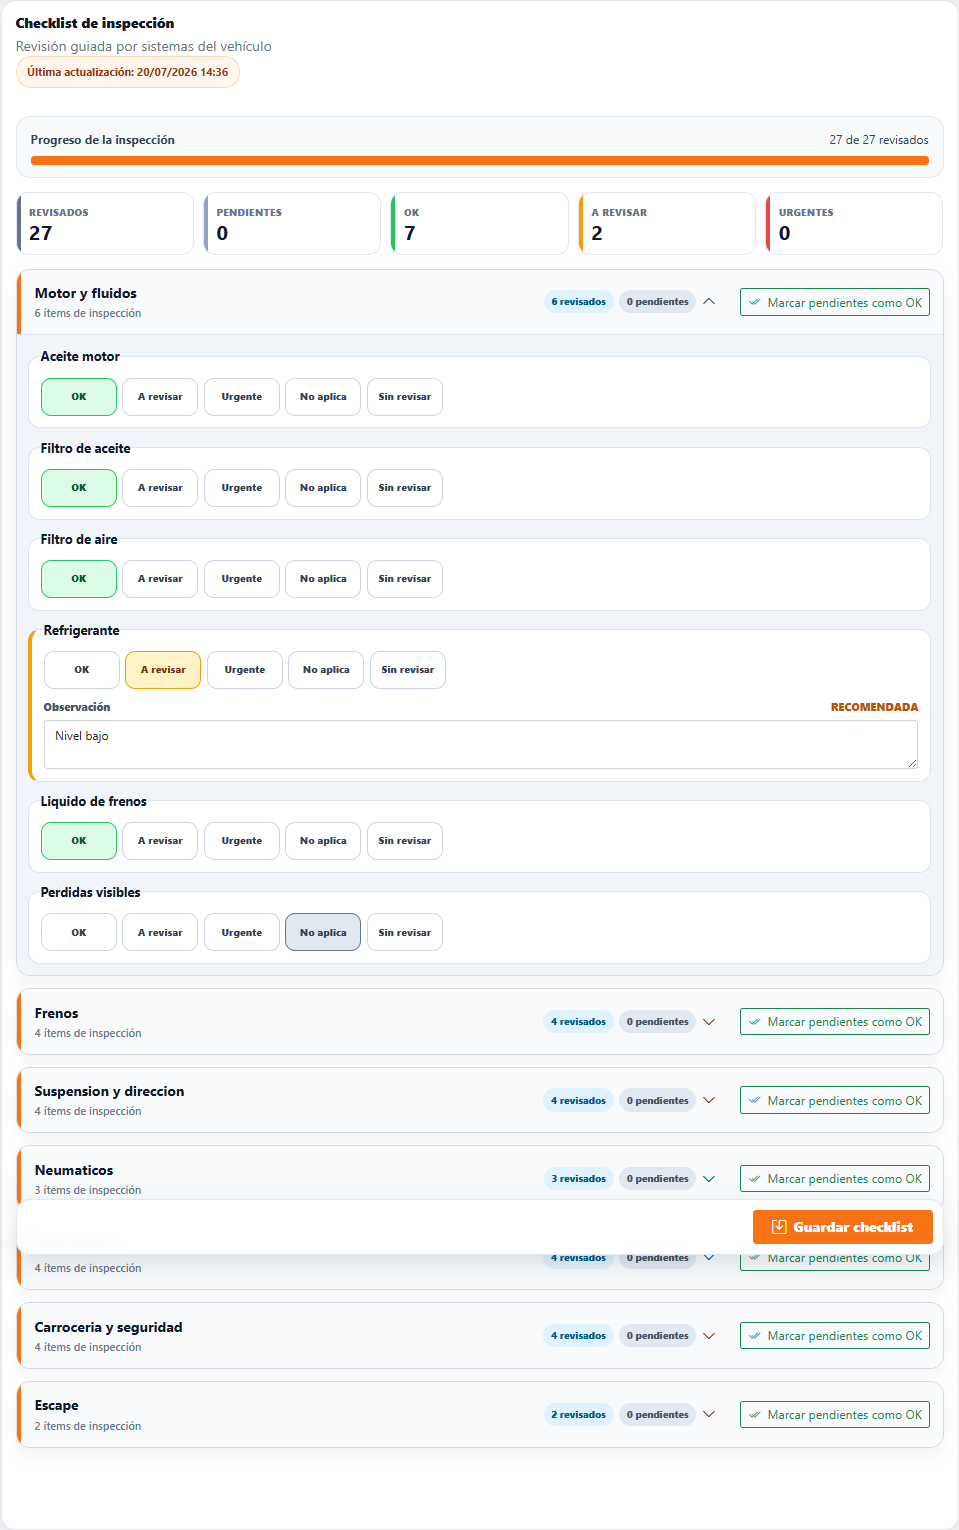Set Refrigerante status to OK
This screenshot has height=1530, width=959.
pos(82,670)
